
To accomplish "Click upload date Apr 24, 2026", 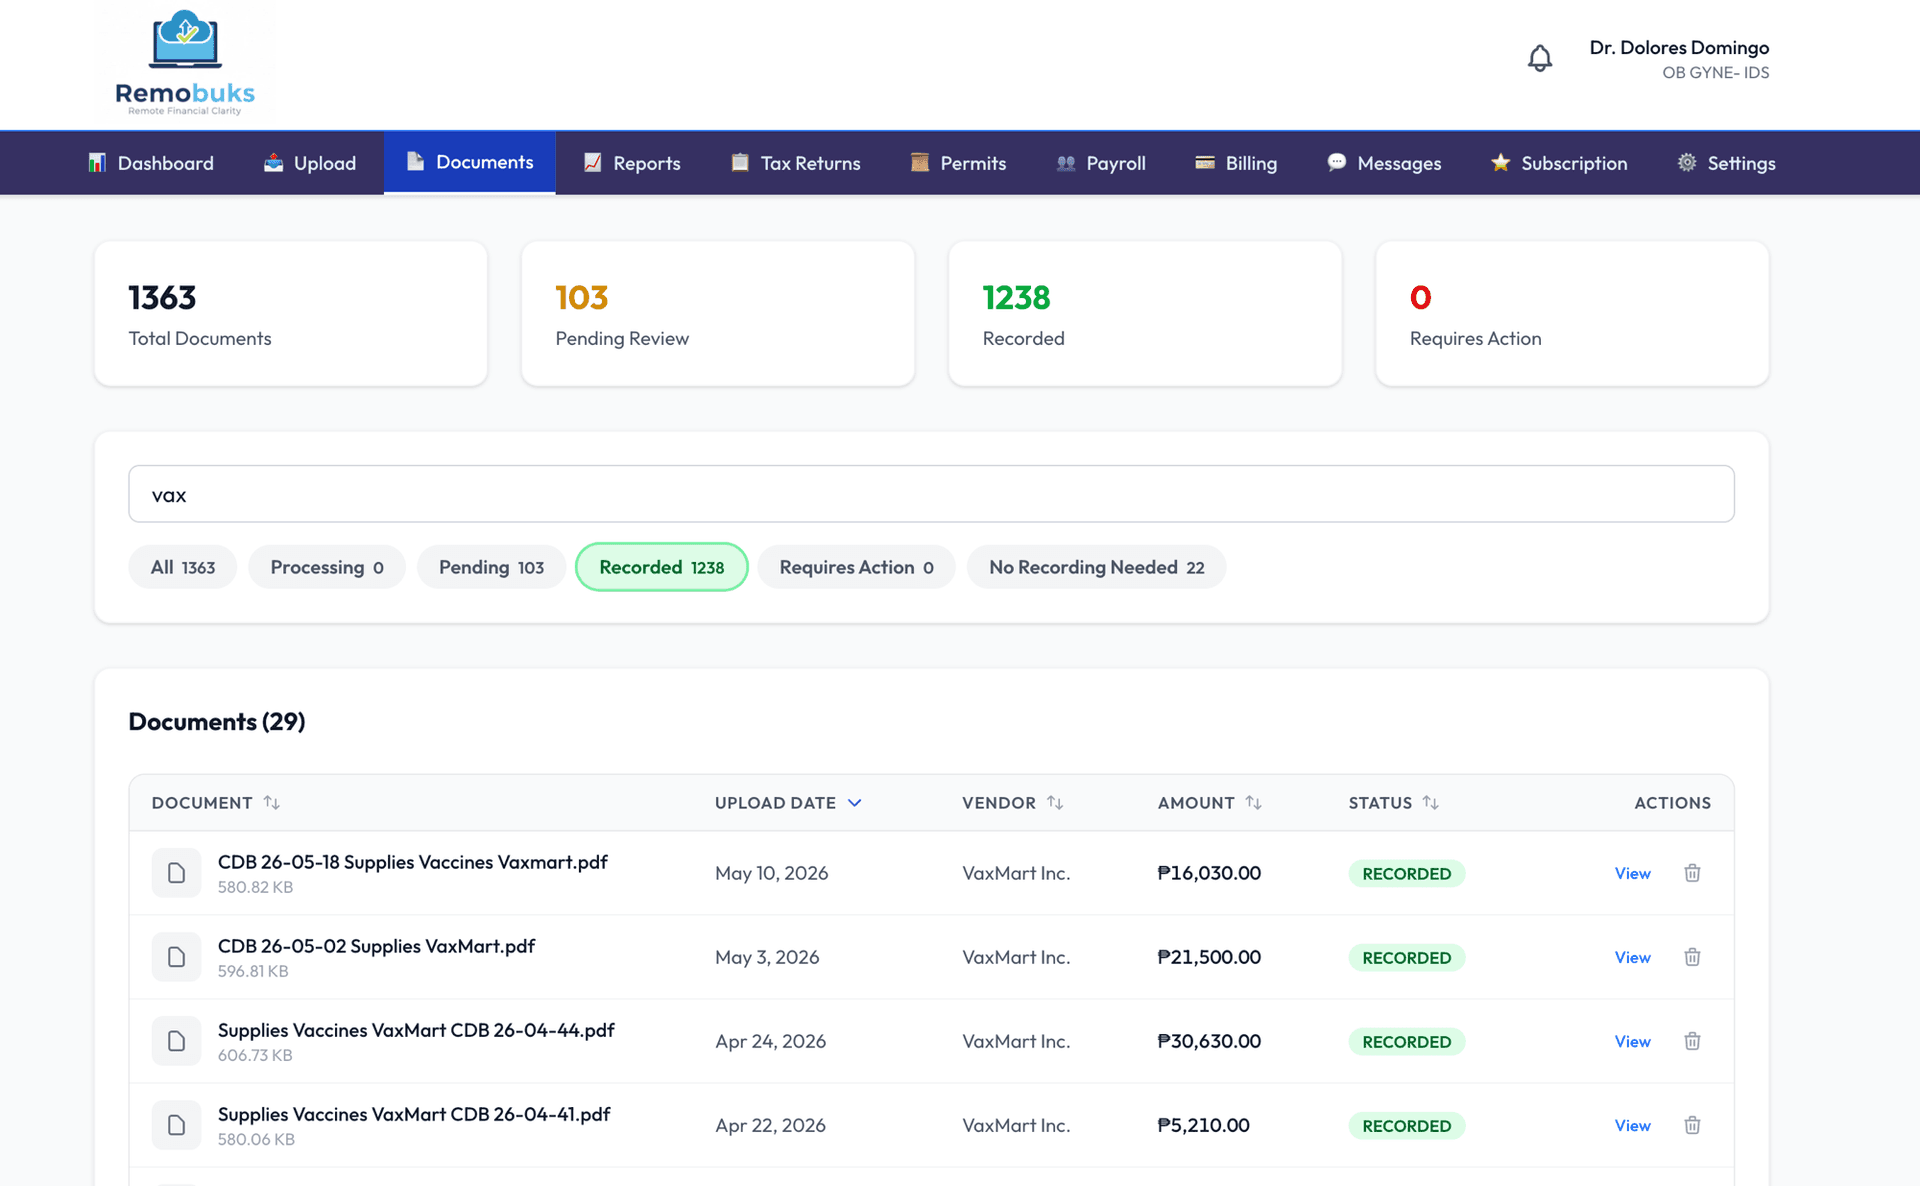I will [770, 1041].
